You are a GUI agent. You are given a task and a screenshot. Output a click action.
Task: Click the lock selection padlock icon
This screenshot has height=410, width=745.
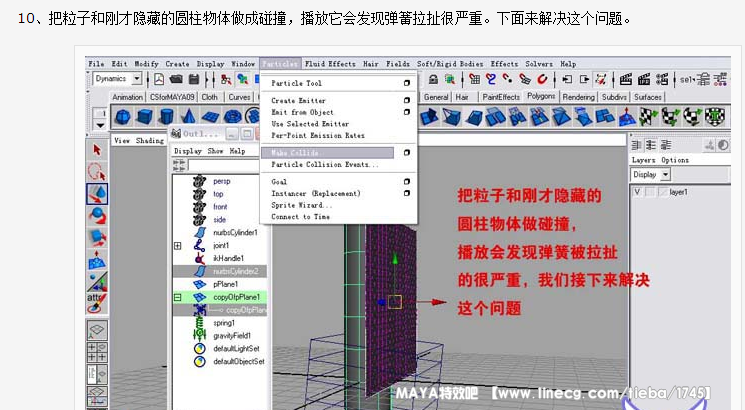(433, 79)
